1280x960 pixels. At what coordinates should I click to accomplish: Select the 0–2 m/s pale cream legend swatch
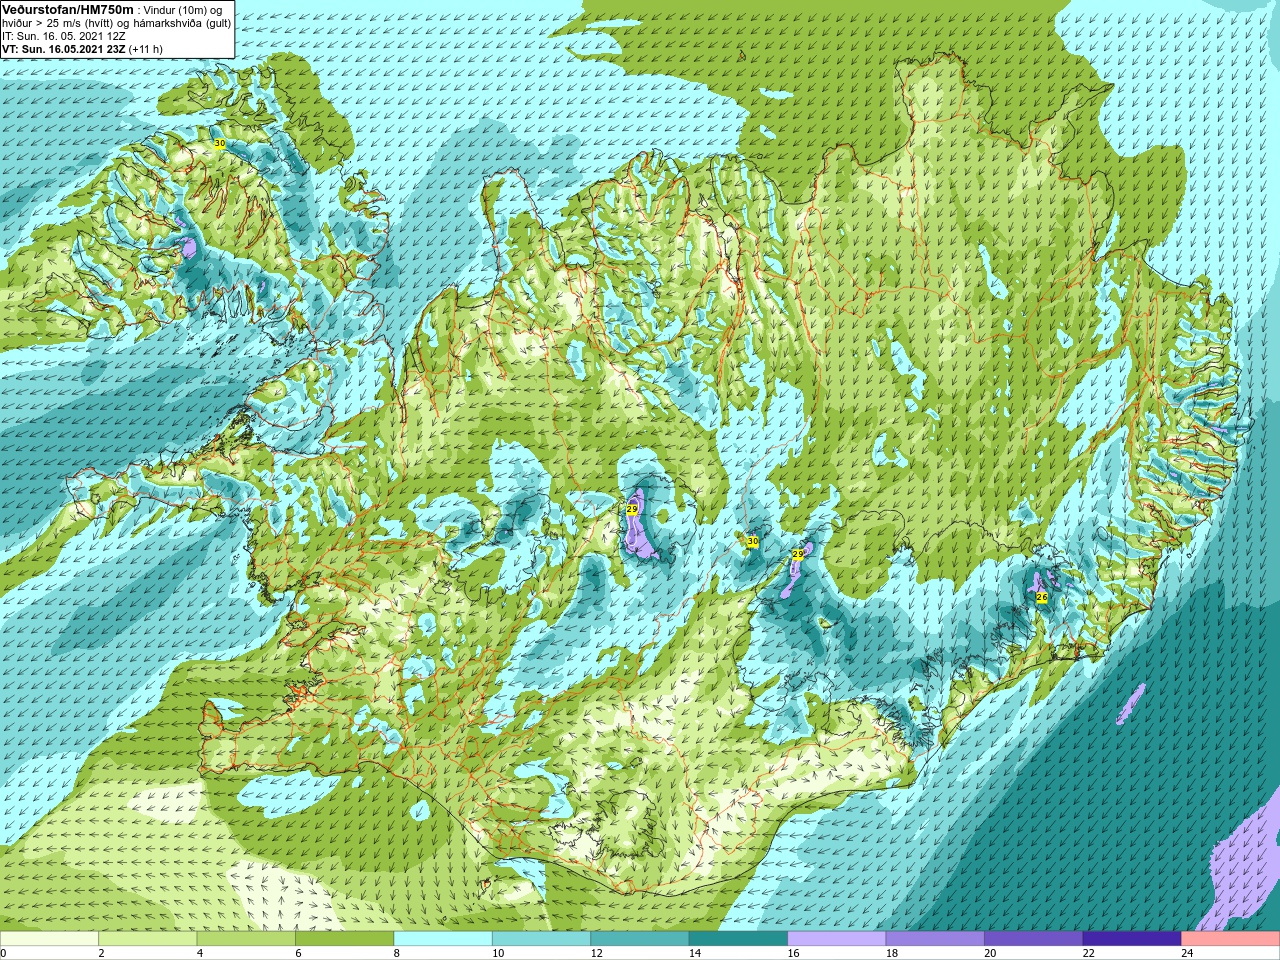click(x=49, y=939)
